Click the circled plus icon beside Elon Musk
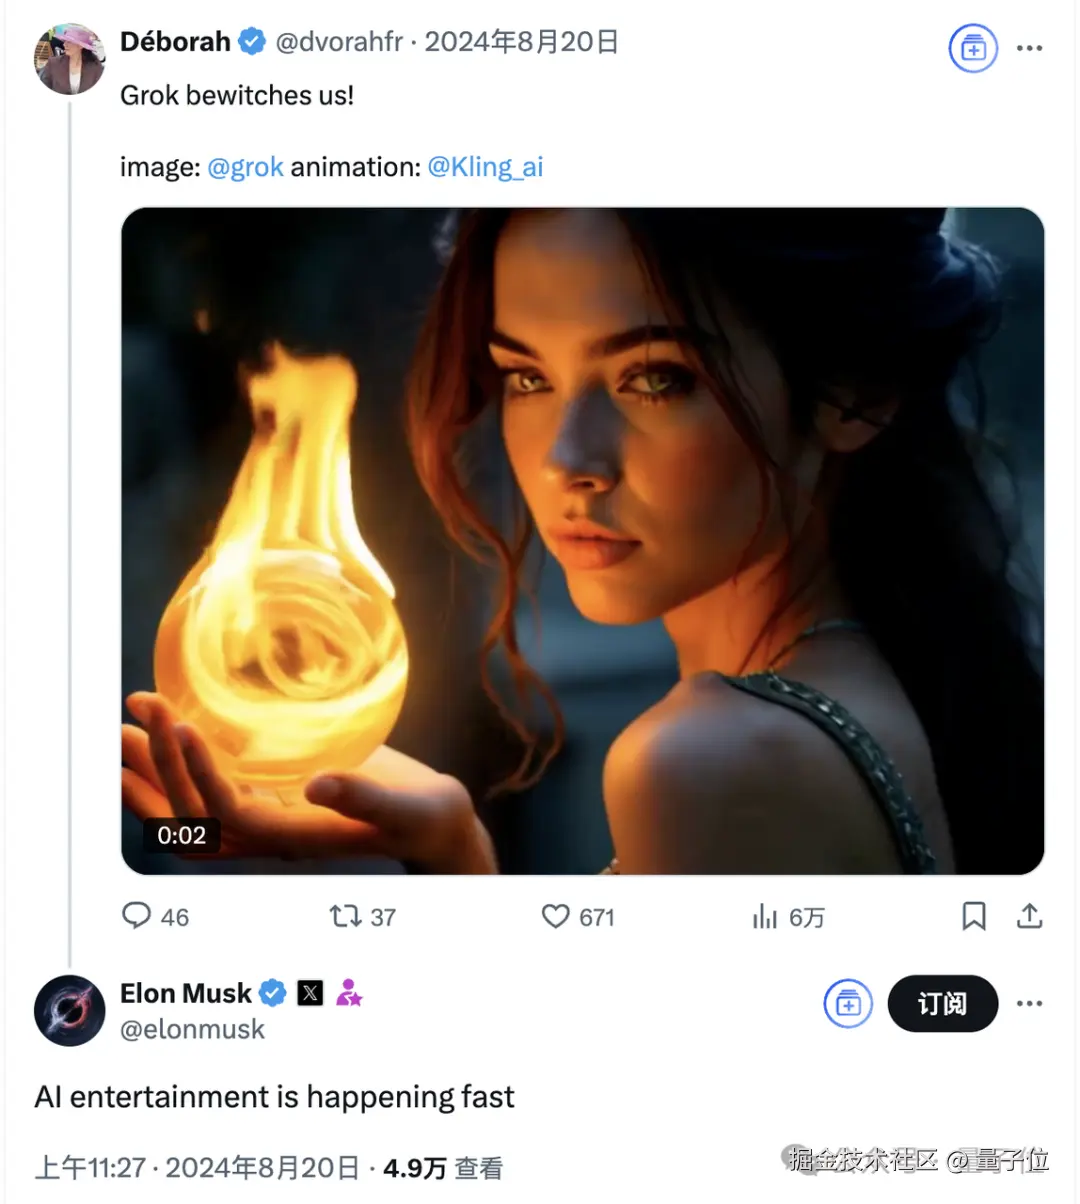 point(848,1003)
